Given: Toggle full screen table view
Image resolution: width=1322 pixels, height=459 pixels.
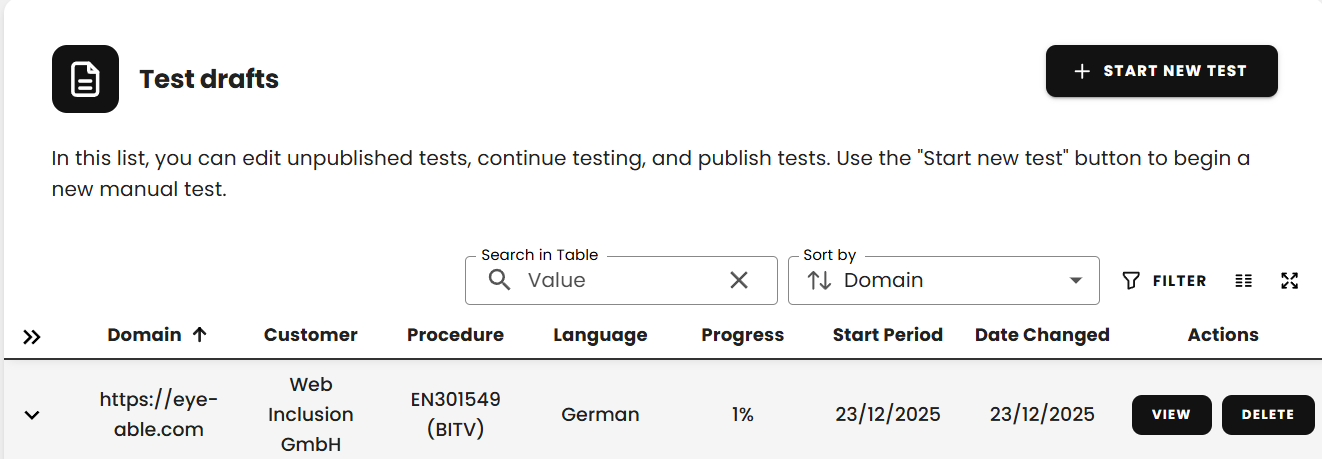Looking at the screenshot, I should 1289,281.
